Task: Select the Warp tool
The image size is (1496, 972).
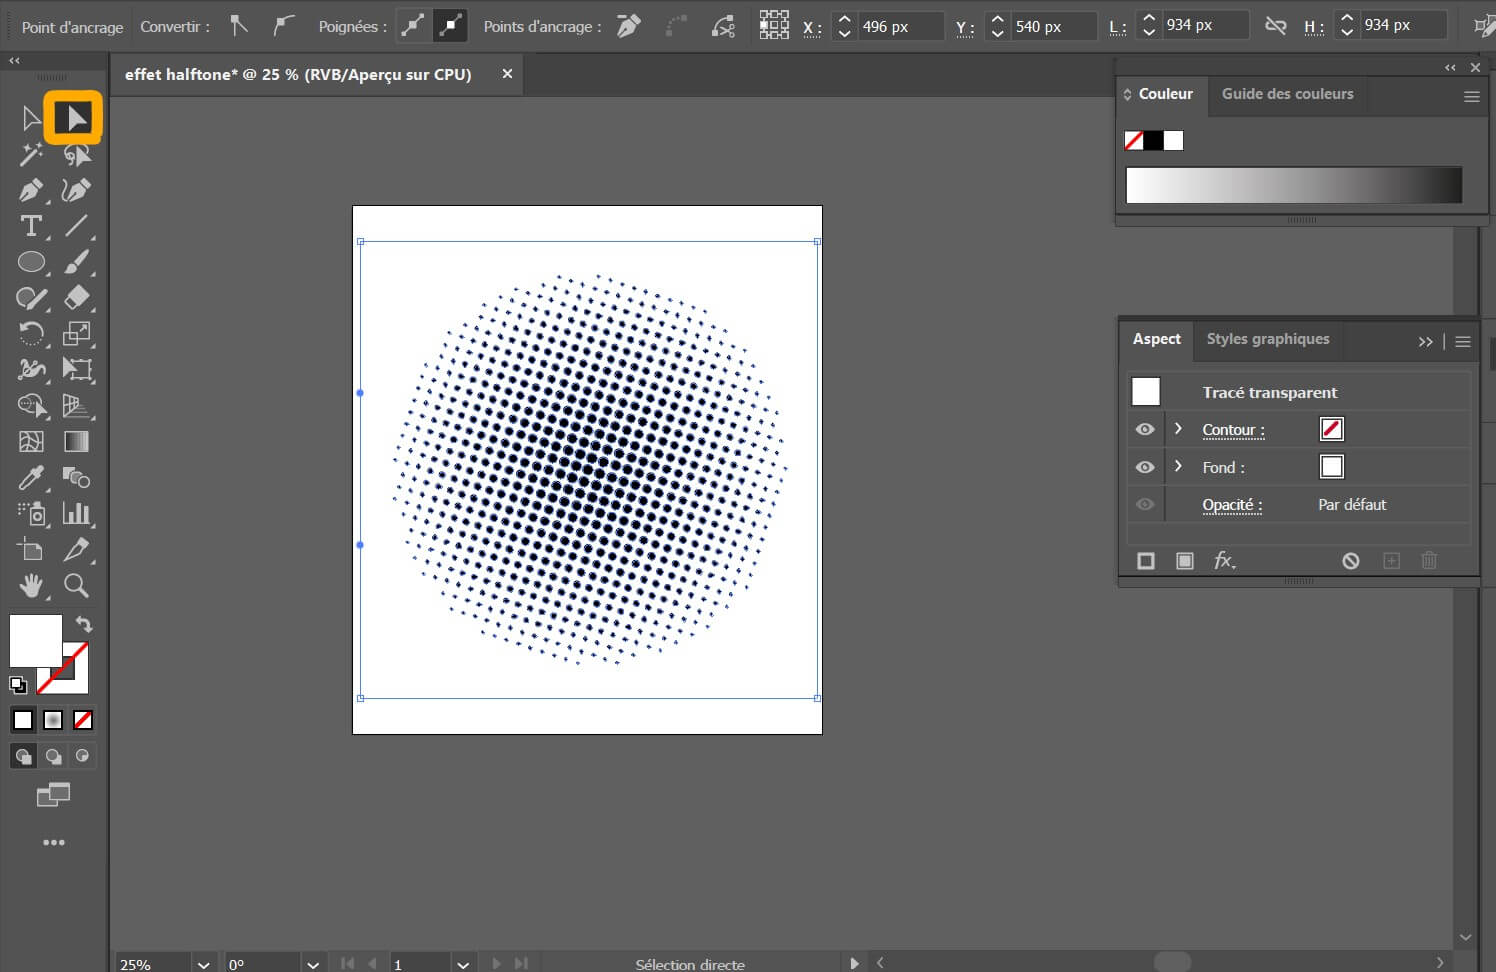Action: point(31,370)
